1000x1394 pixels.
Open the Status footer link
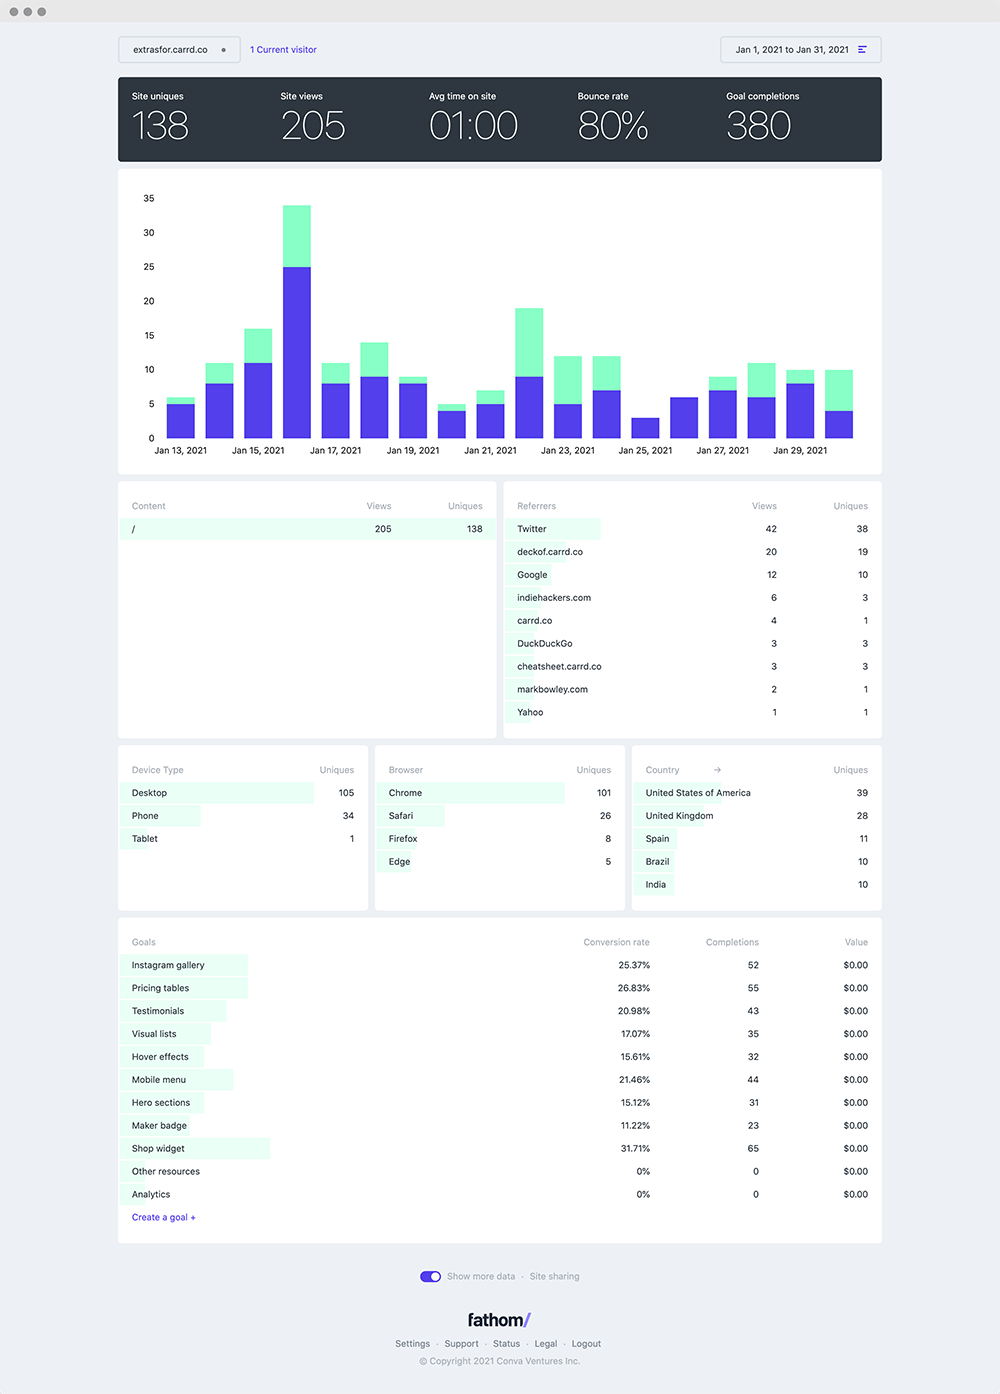tap(506, 1344)
